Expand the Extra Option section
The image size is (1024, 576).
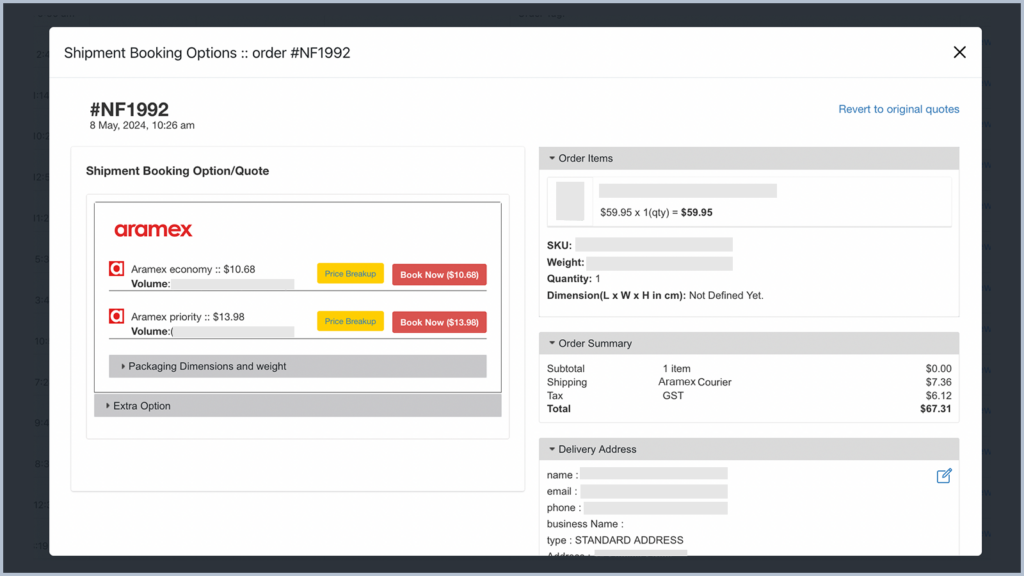point(141,406)
